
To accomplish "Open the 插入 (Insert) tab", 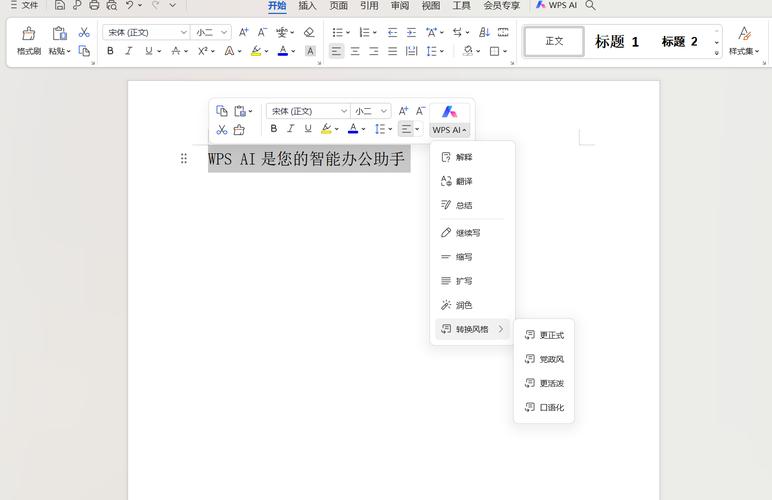I will (307, 5).
